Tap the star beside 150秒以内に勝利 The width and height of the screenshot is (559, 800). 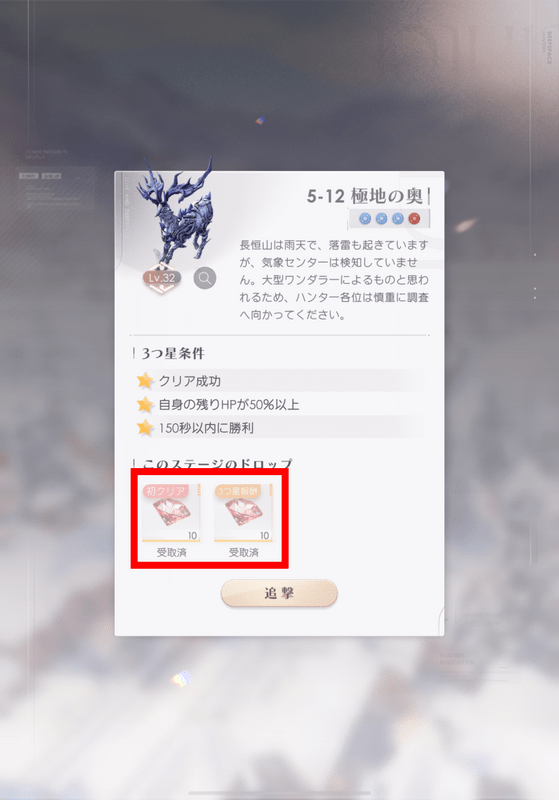pyautogui.click(x=145, y=428)
